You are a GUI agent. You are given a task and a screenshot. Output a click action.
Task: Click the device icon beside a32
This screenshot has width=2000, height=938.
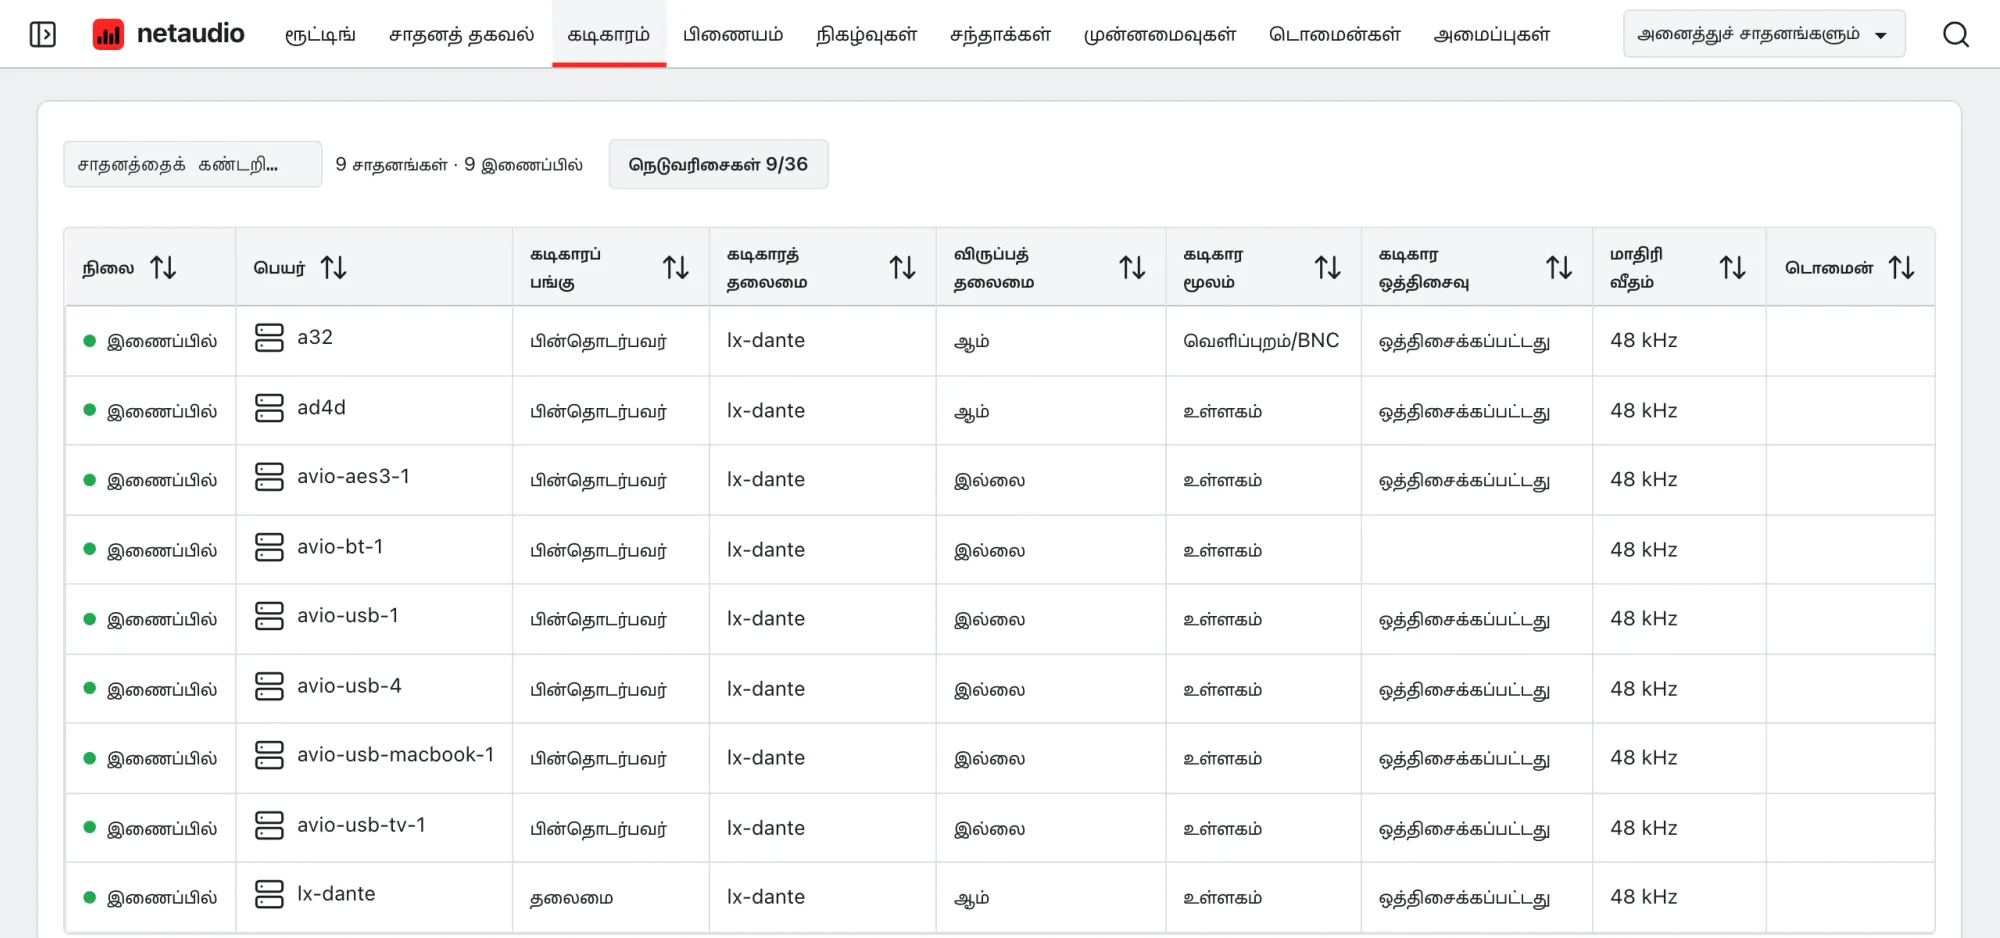pos(269,338)
